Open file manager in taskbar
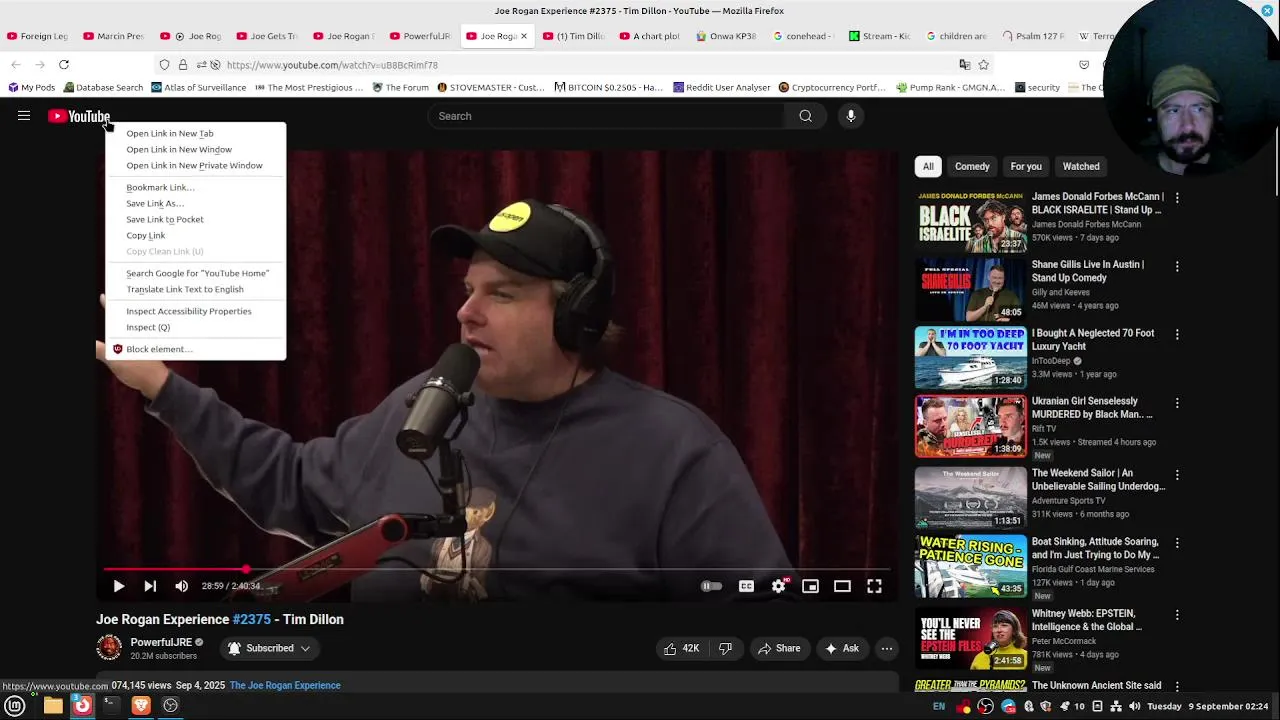Screen dimensions: 1280x720 [x=53, y=705]
